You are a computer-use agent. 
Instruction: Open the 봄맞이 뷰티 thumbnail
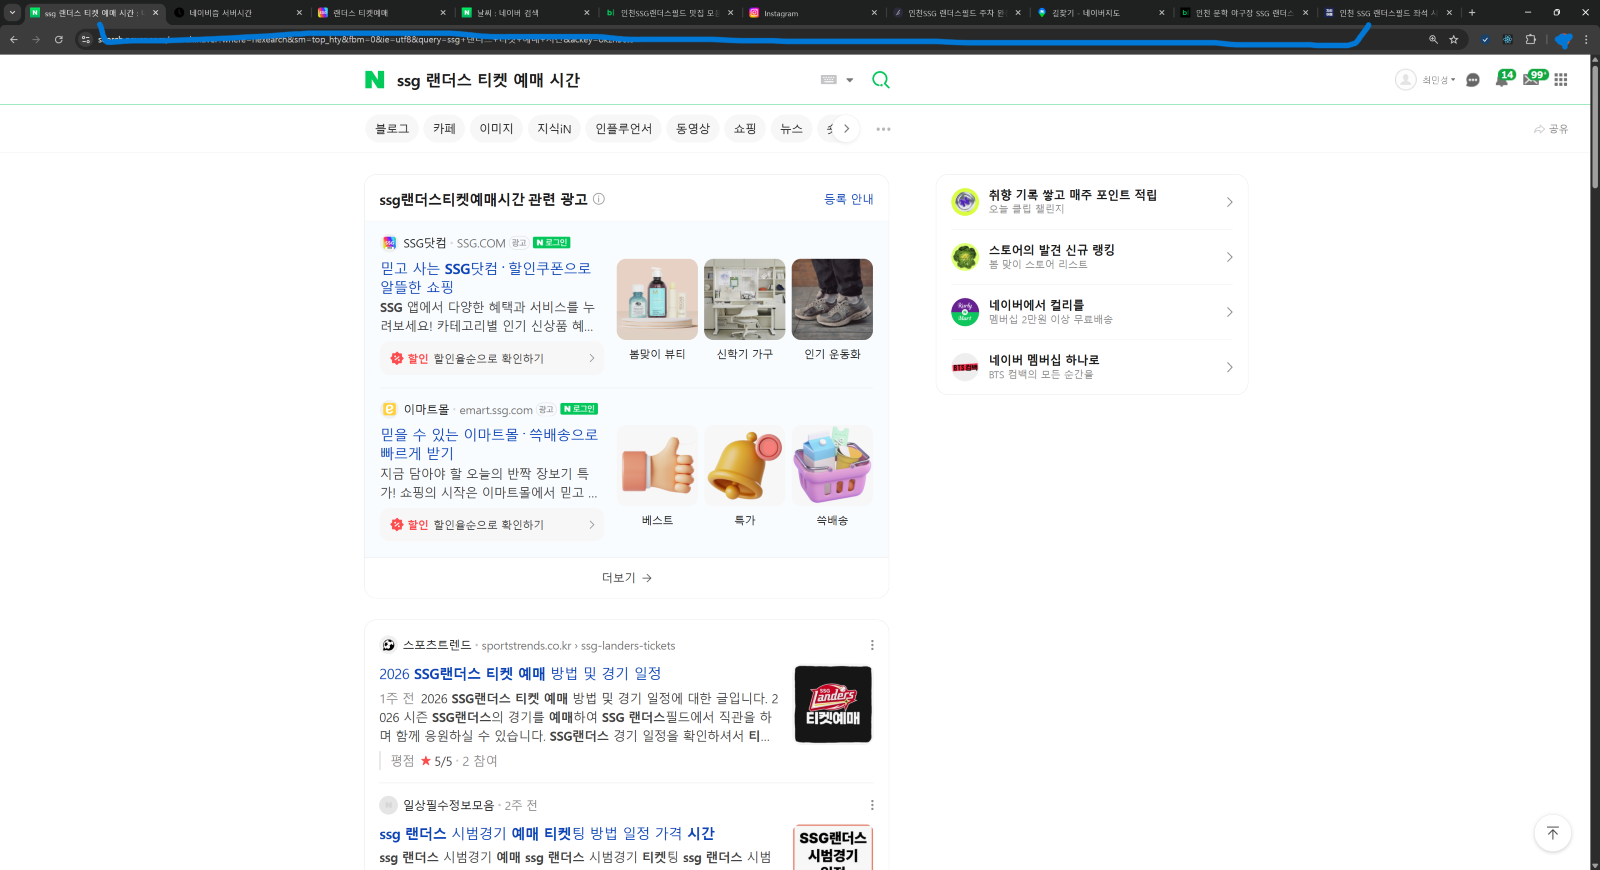click(x=657, y=300)
